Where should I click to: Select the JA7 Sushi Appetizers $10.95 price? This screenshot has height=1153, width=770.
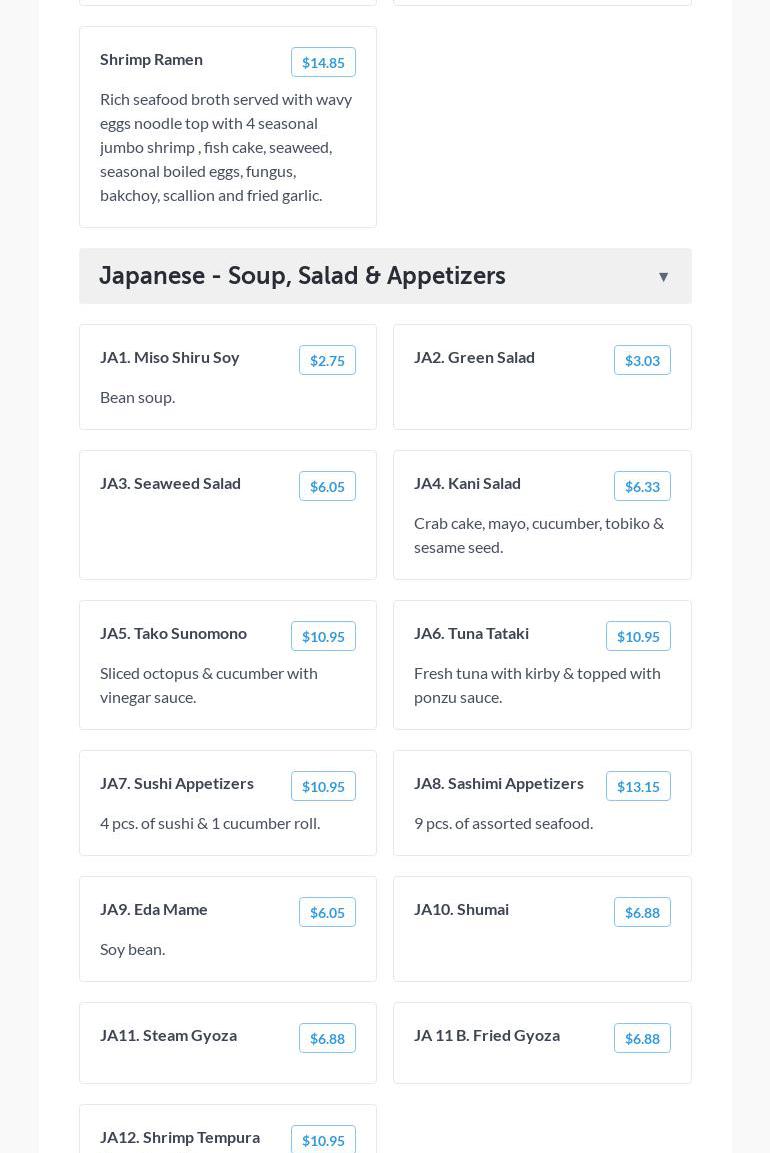coord(323,786)
